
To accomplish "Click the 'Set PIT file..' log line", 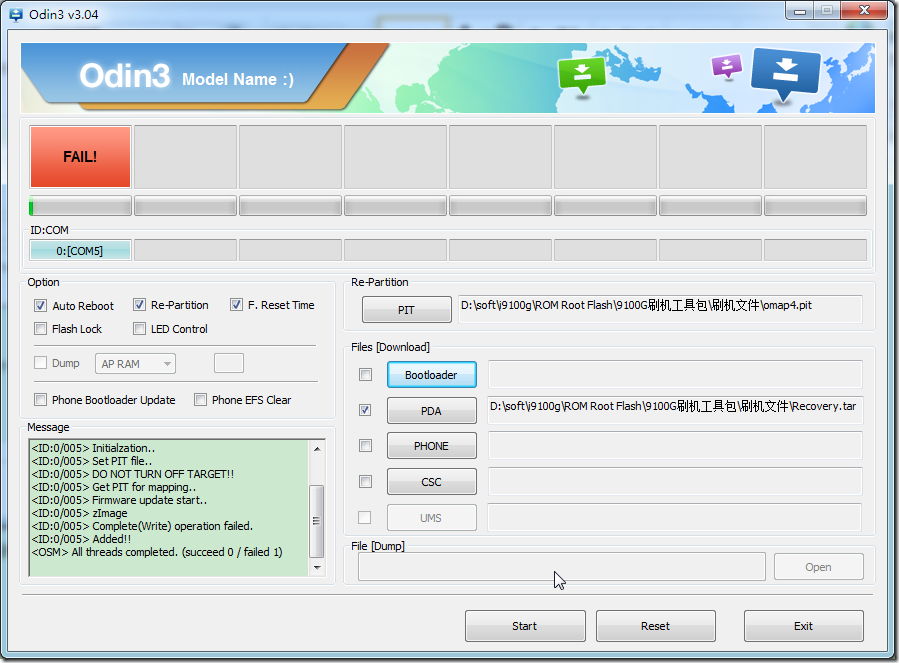I will coord(92,461).
